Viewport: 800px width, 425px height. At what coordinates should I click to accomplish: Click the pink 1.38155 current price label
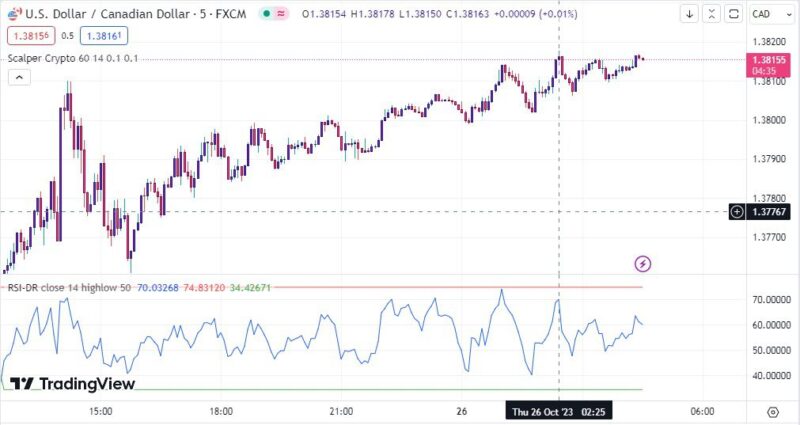[768, 65]
